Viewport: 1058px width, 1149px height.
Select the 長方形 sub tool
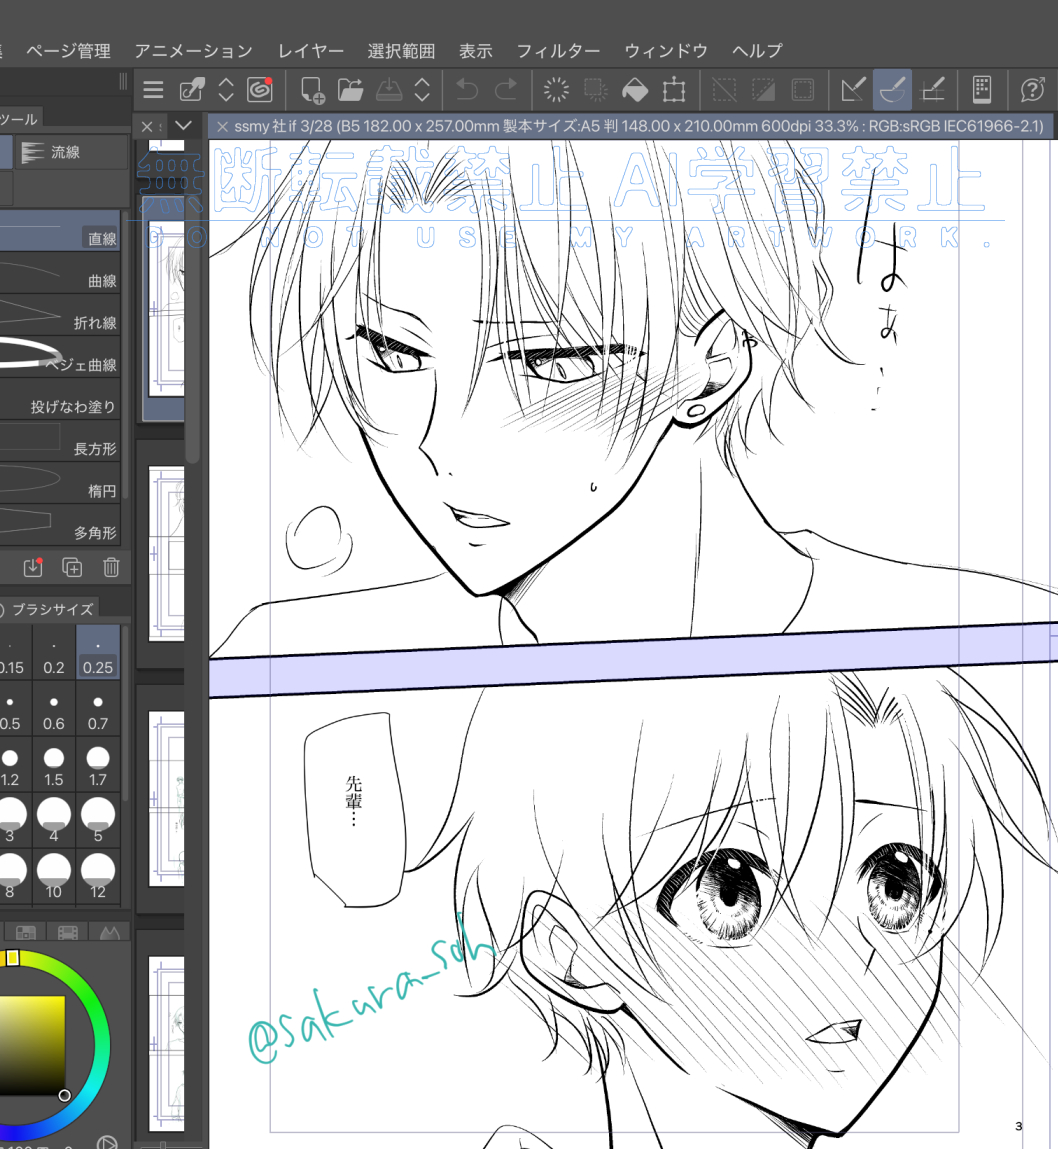coord(60,441)
